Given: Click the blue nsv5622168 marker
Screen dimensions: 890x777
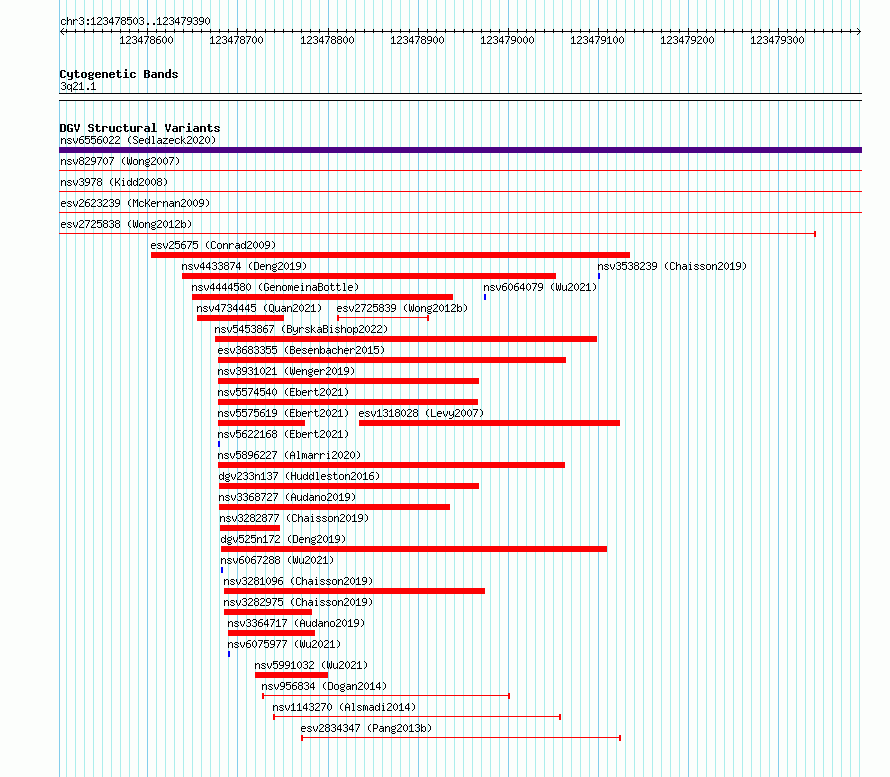Looking at the screenshot, I should coord(219,444).
